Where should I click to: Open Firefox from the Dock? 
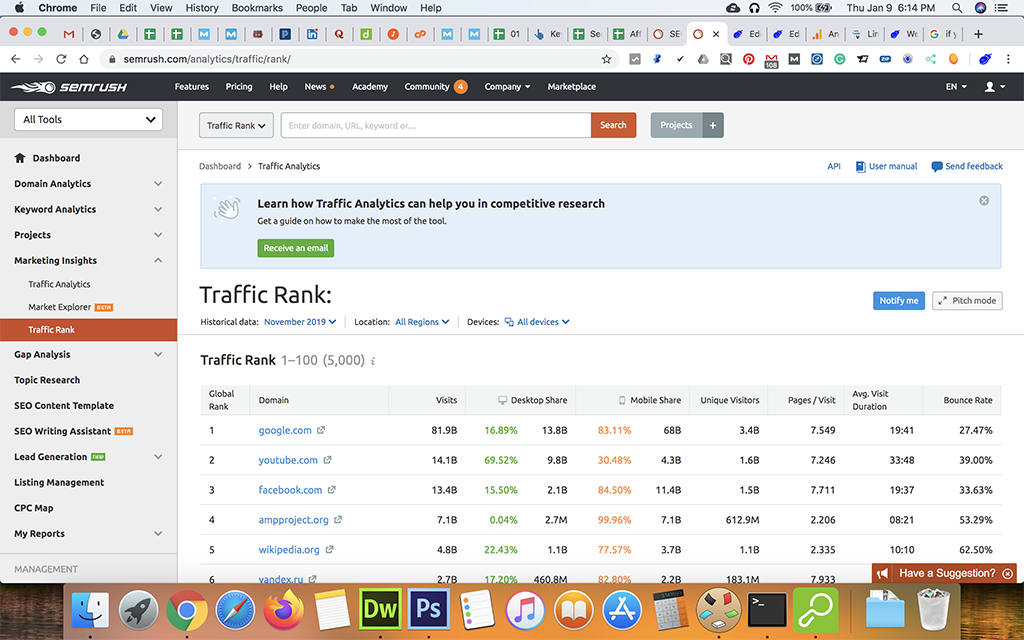click(x=283, y=610)
